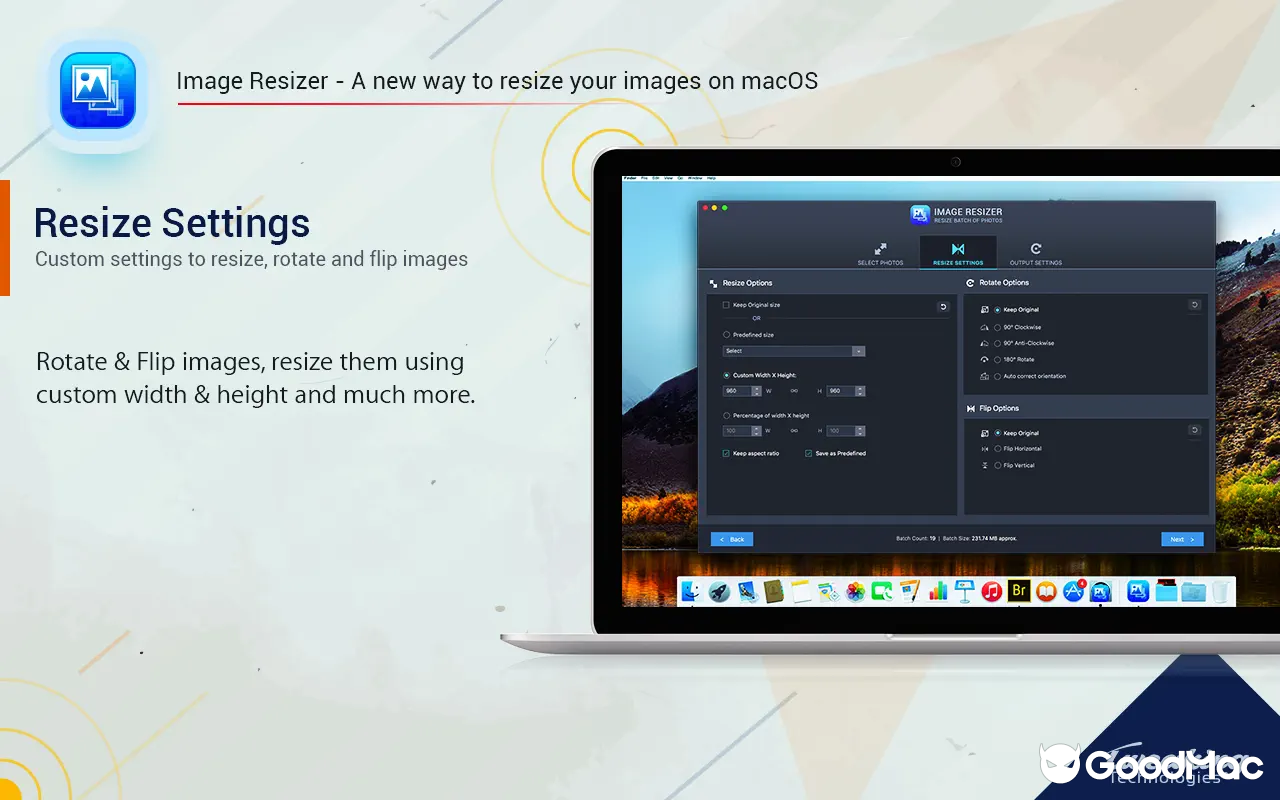Click the Next button

click(1182, 539)
